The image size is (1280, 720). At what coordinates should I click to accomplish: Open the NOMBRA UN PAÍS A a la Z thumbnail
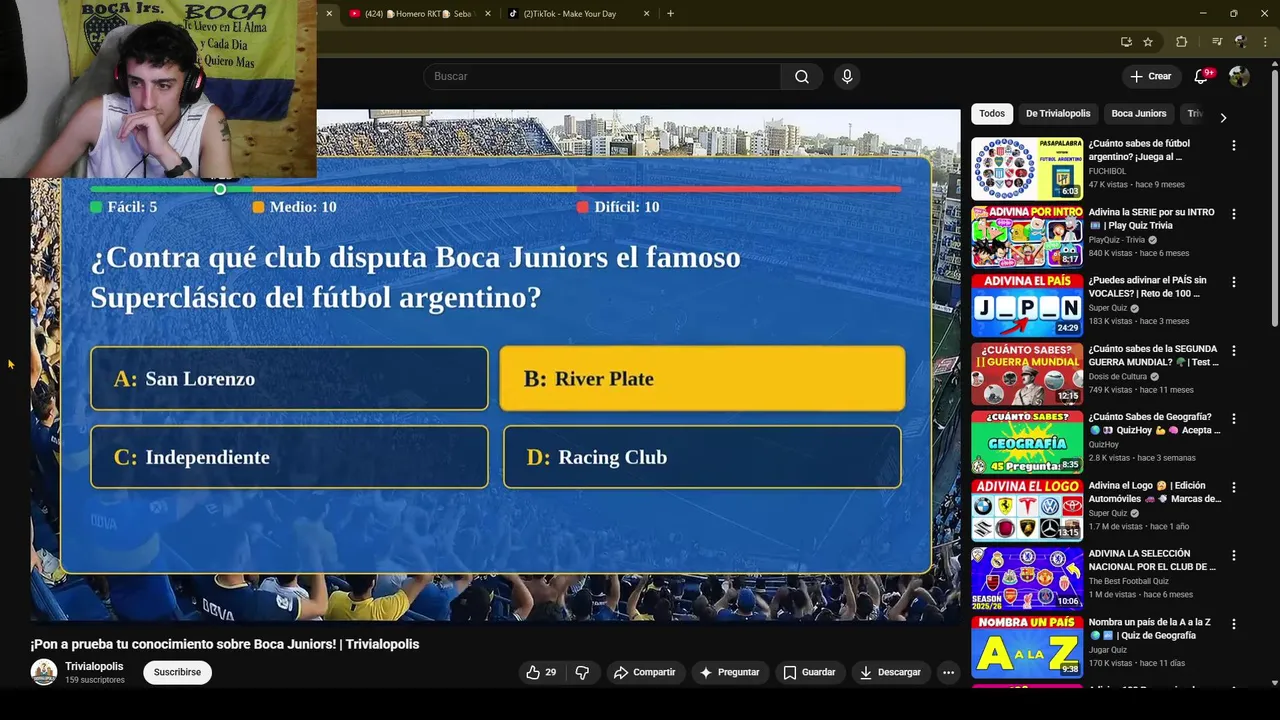[1027, 646]
